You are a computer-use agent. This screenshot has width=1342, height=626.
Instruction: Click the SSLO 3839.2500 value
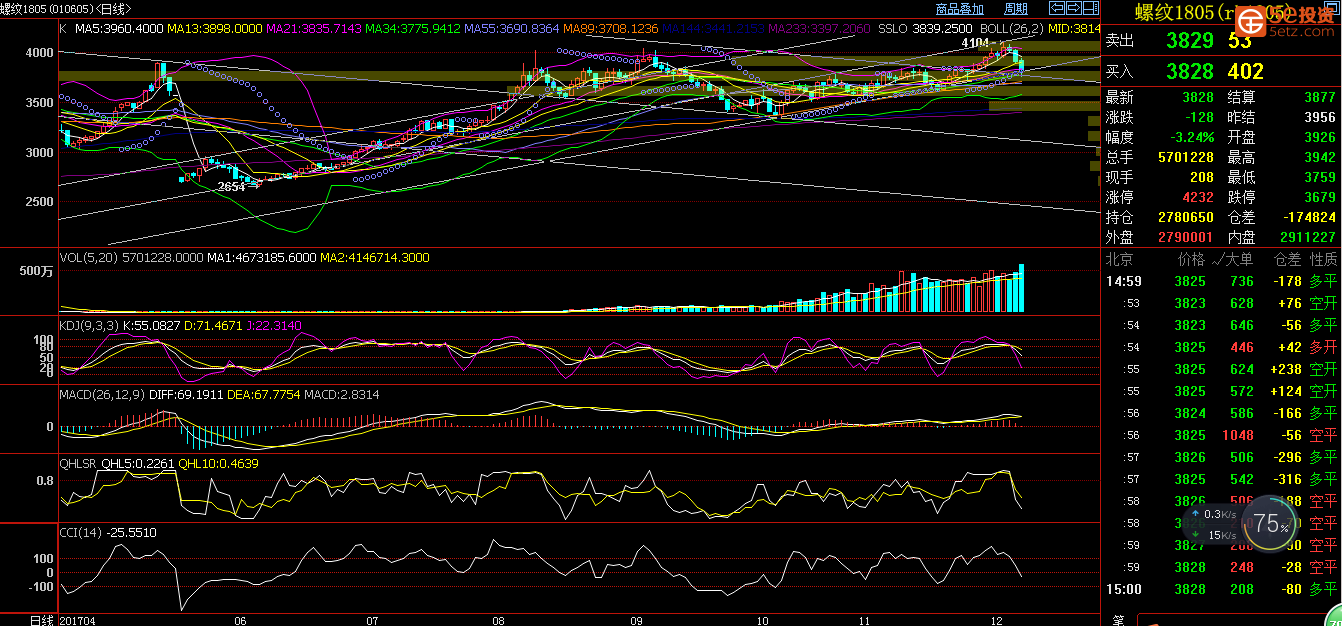pyautogui.click(x=926, y=29)
